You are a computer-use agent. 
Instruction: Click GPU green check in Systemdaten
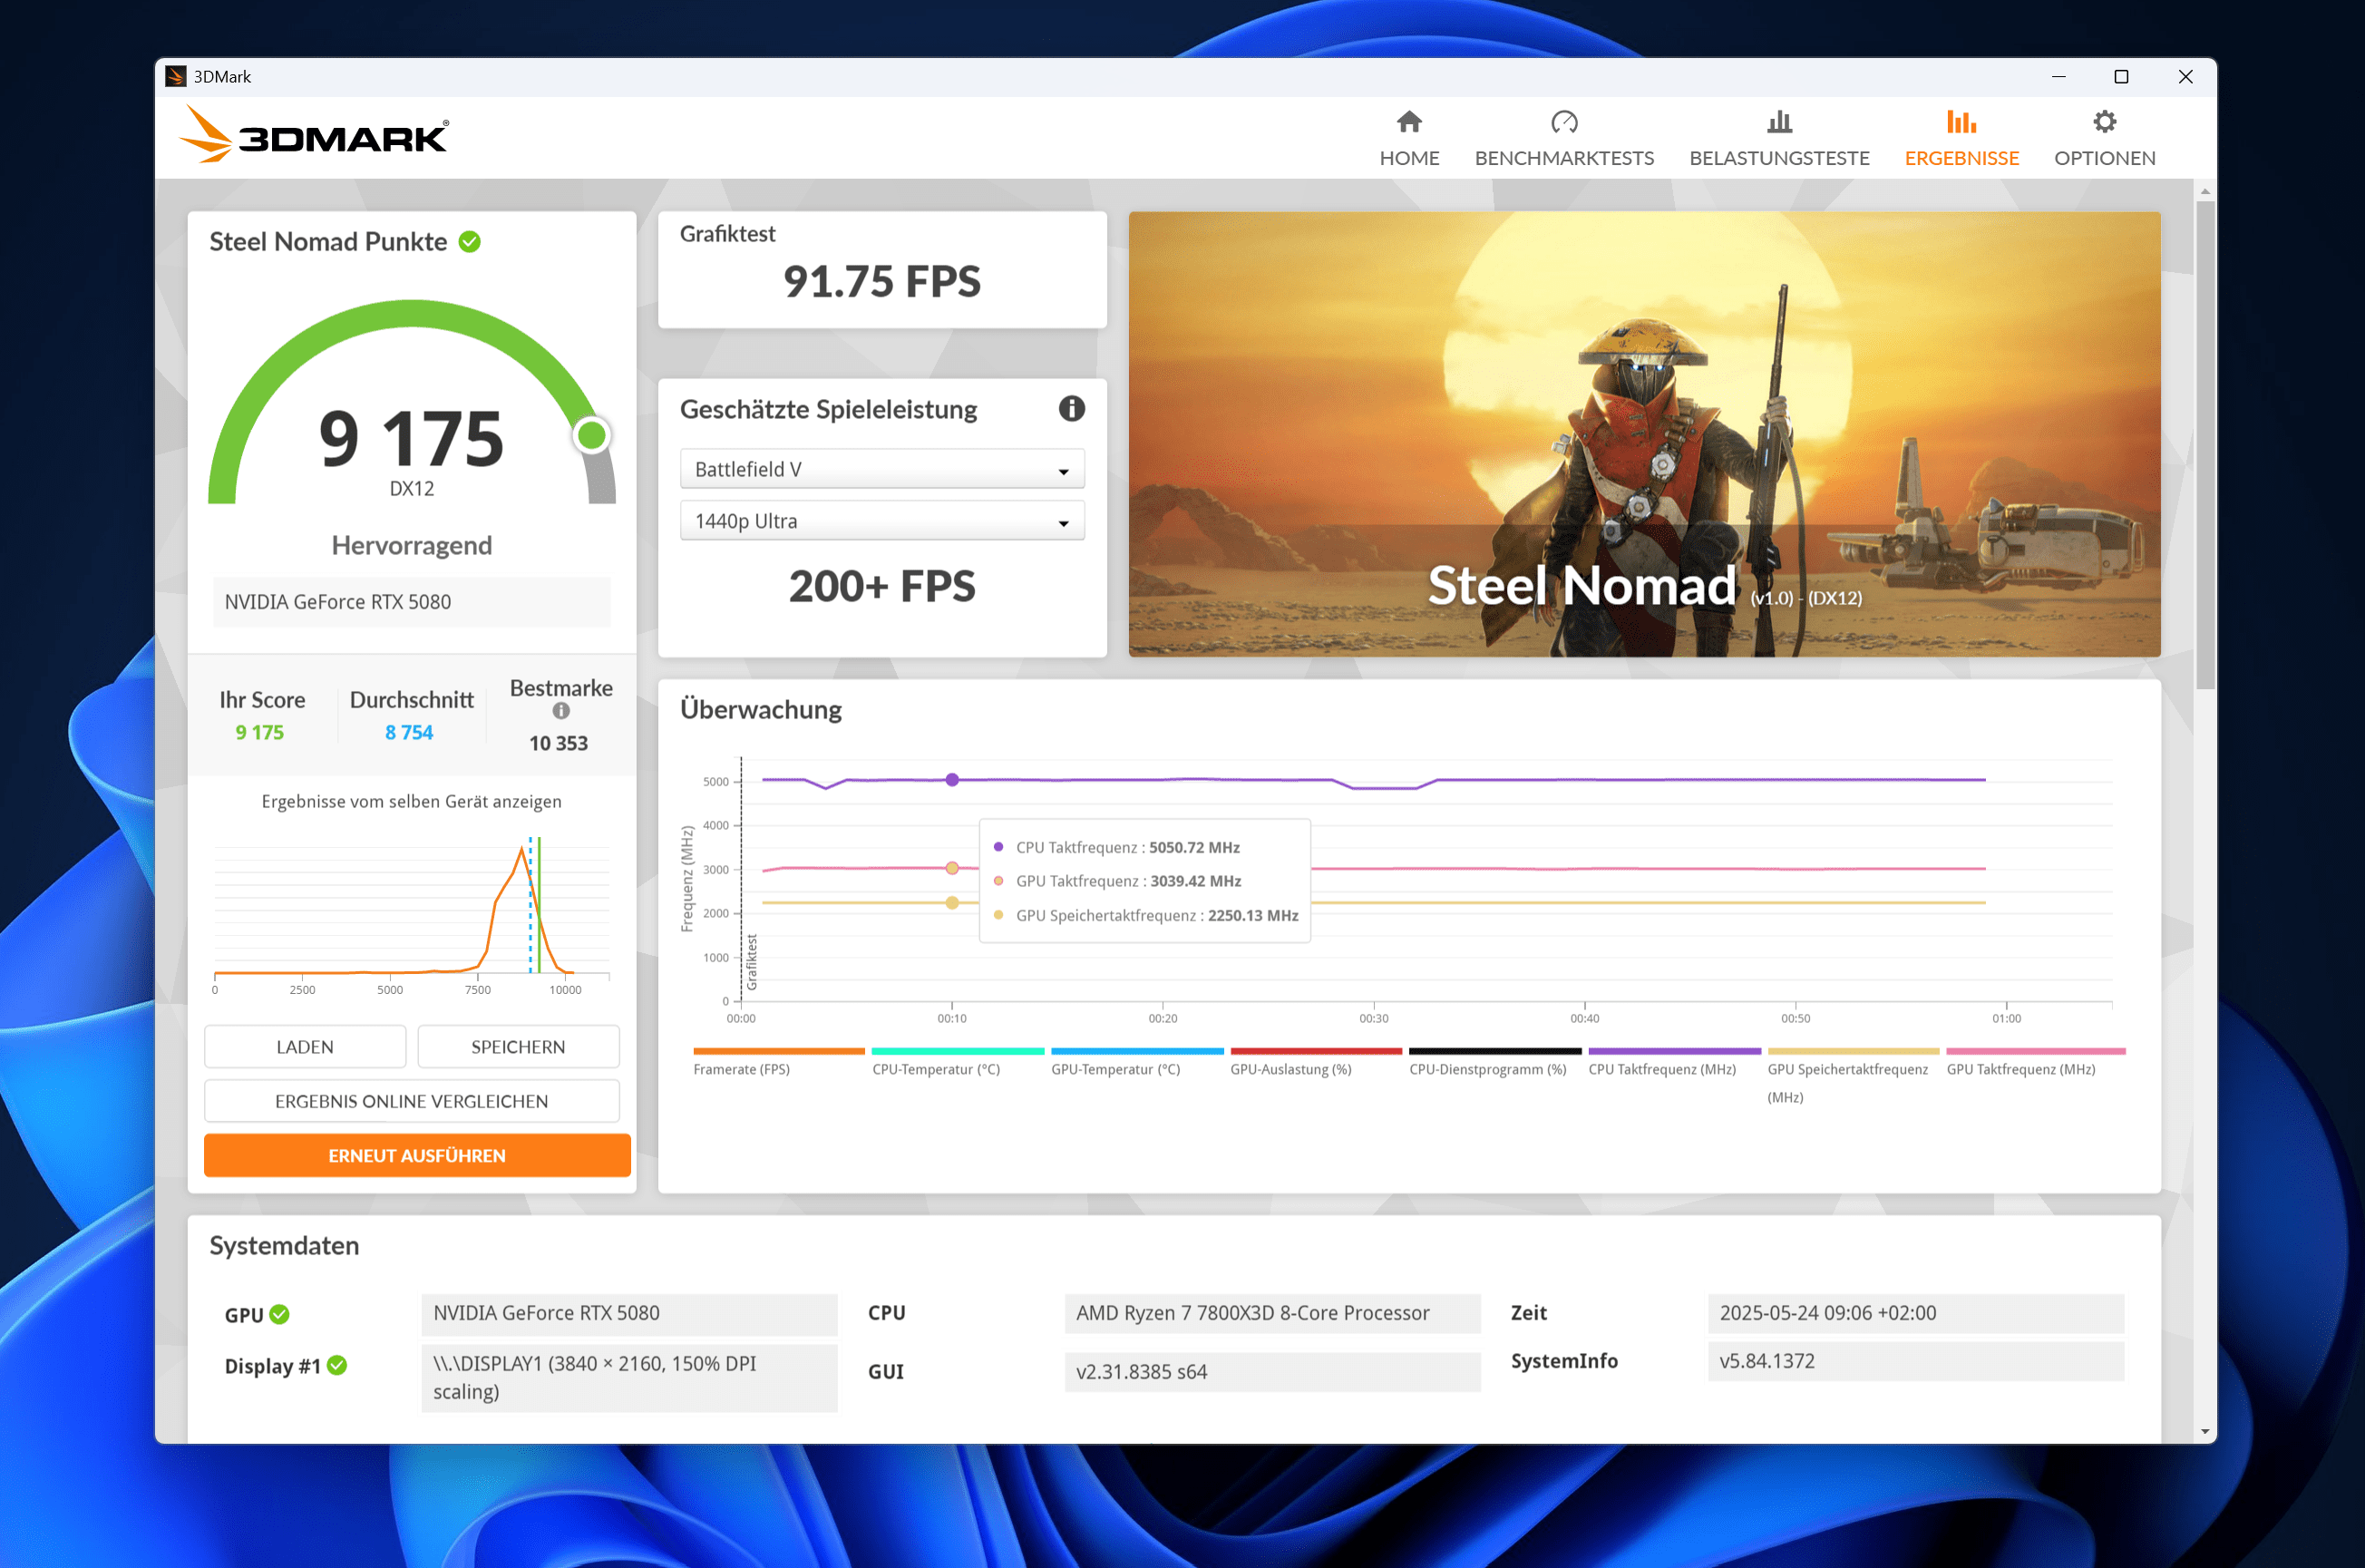tap(280, 1314)
